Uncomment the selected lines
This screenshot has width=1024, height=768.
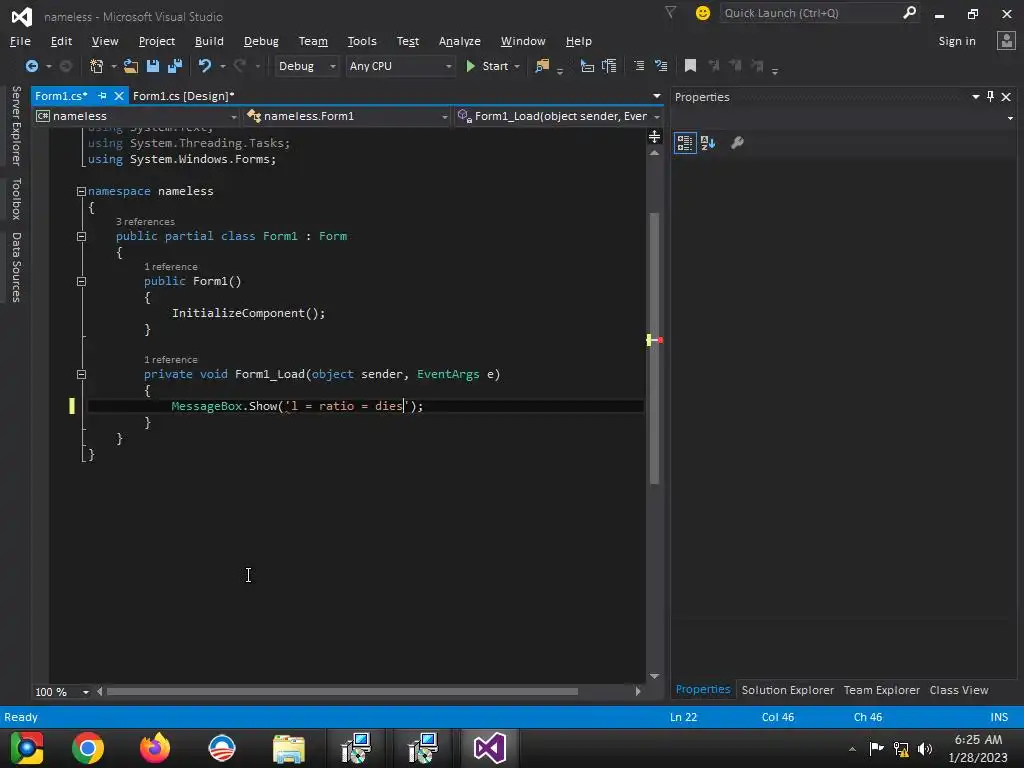[661, 66]
